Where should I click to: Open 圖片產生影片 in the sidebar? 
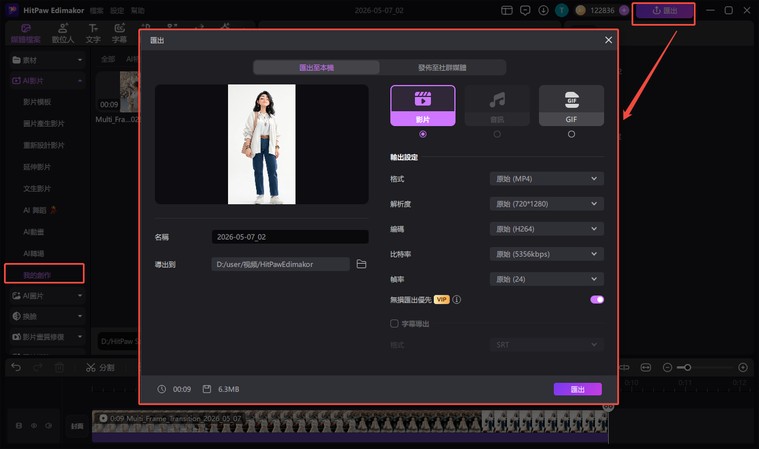tap(44, 124)
